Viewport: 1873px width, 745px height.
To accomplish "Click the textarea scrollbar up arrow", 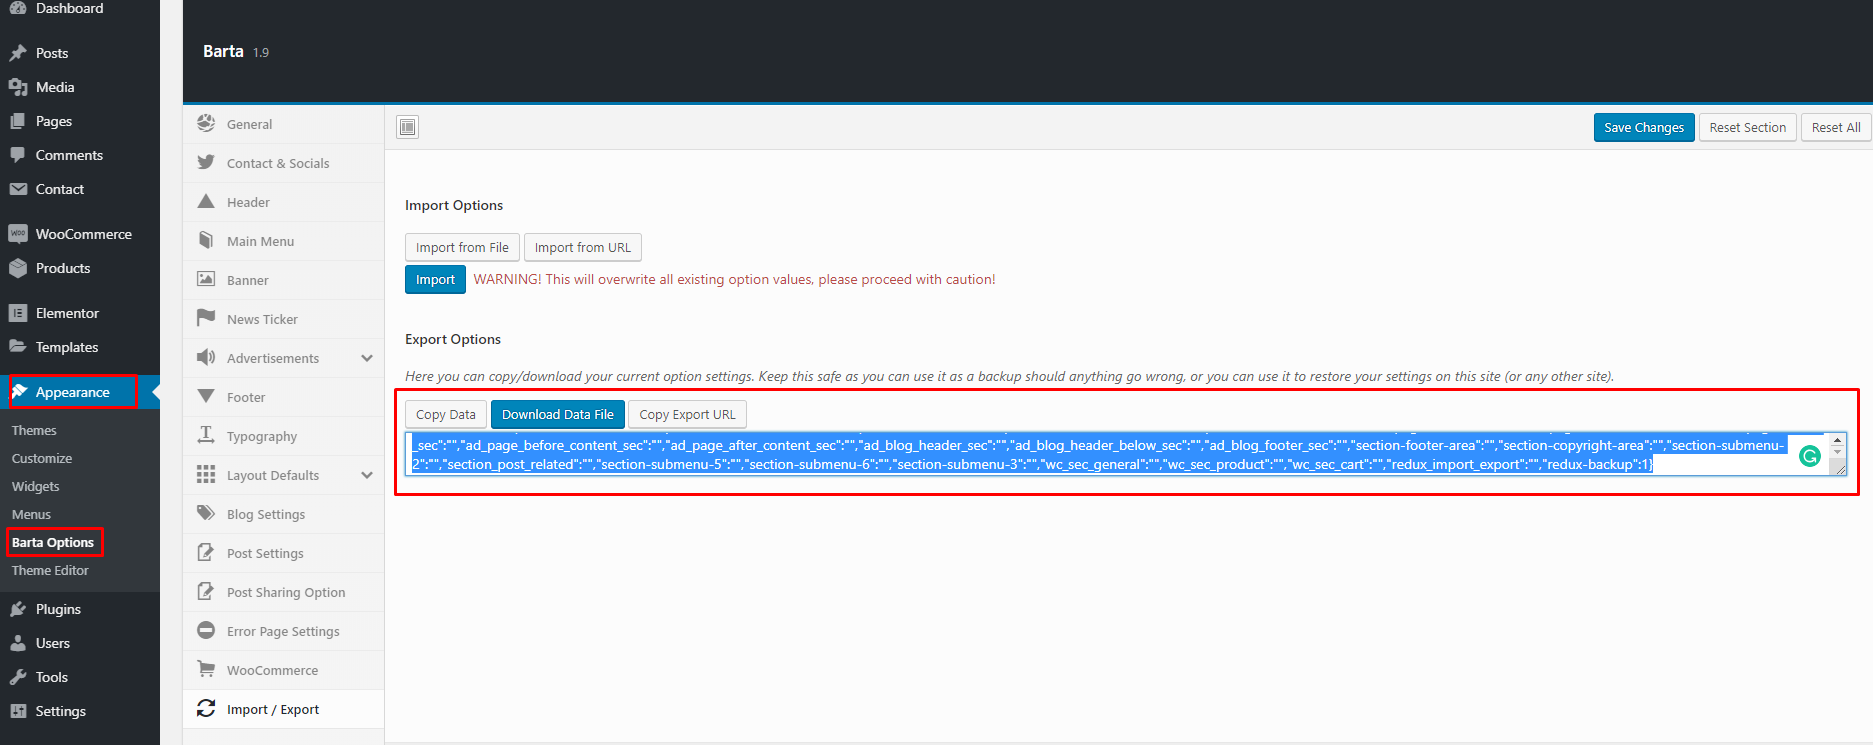I will click(1837, 440).
